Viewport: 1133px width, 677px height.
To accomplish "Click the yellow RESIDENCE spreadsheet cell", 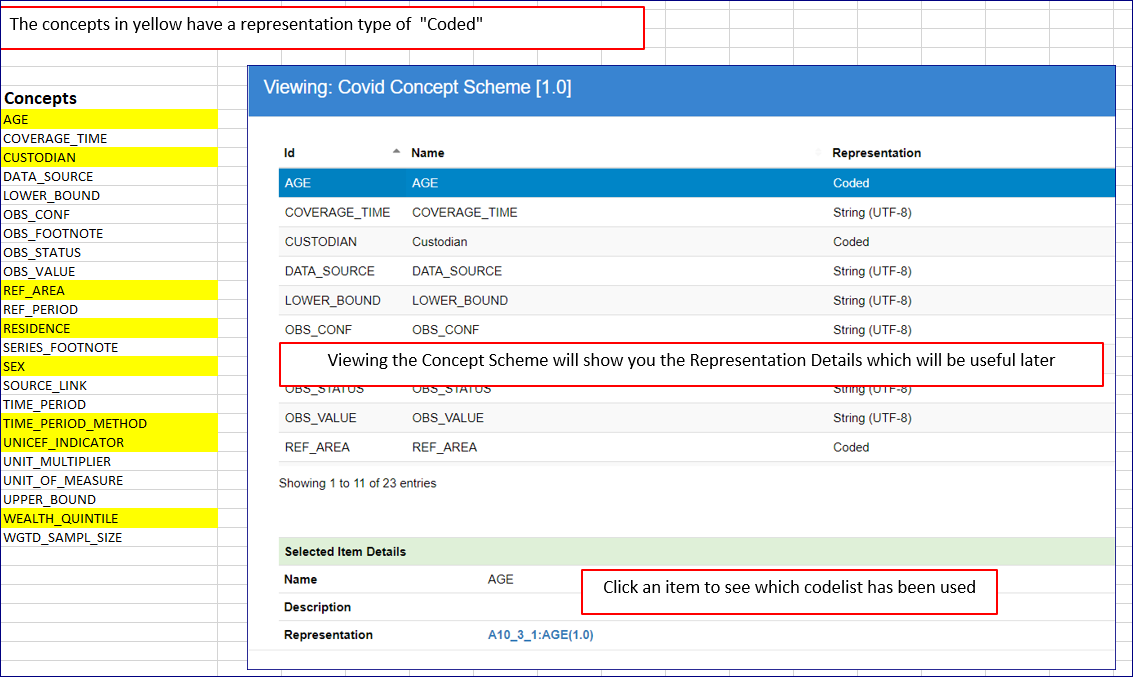I will tap(108, 328).
